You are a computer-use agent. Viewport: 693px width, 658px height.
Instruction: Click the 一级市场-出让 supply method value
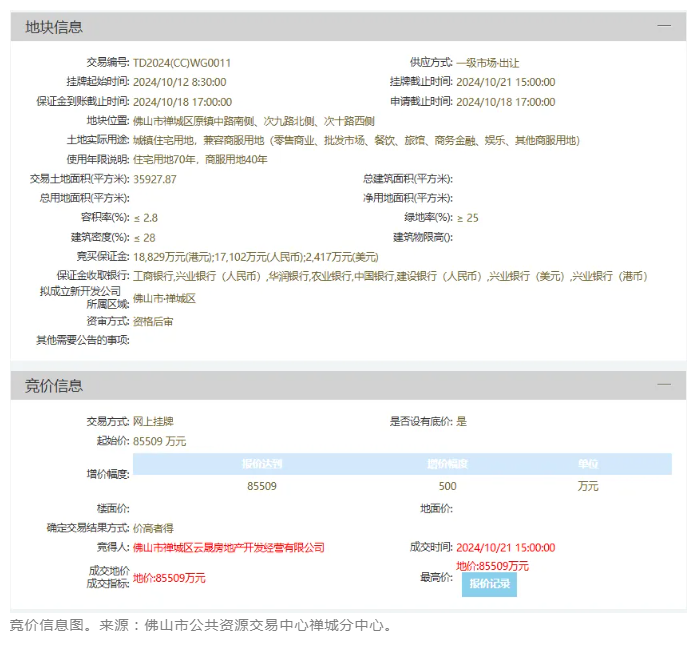[487, 62]
